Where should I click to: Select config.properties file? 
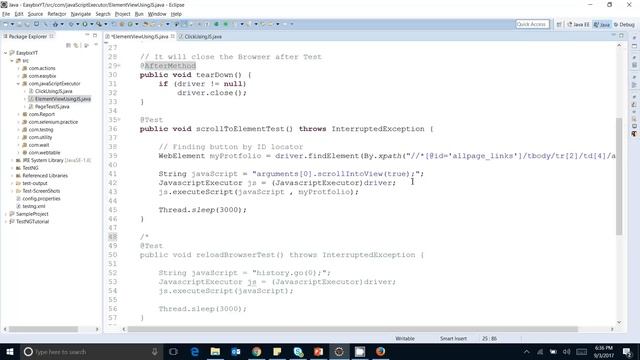[x=41, y=199]
